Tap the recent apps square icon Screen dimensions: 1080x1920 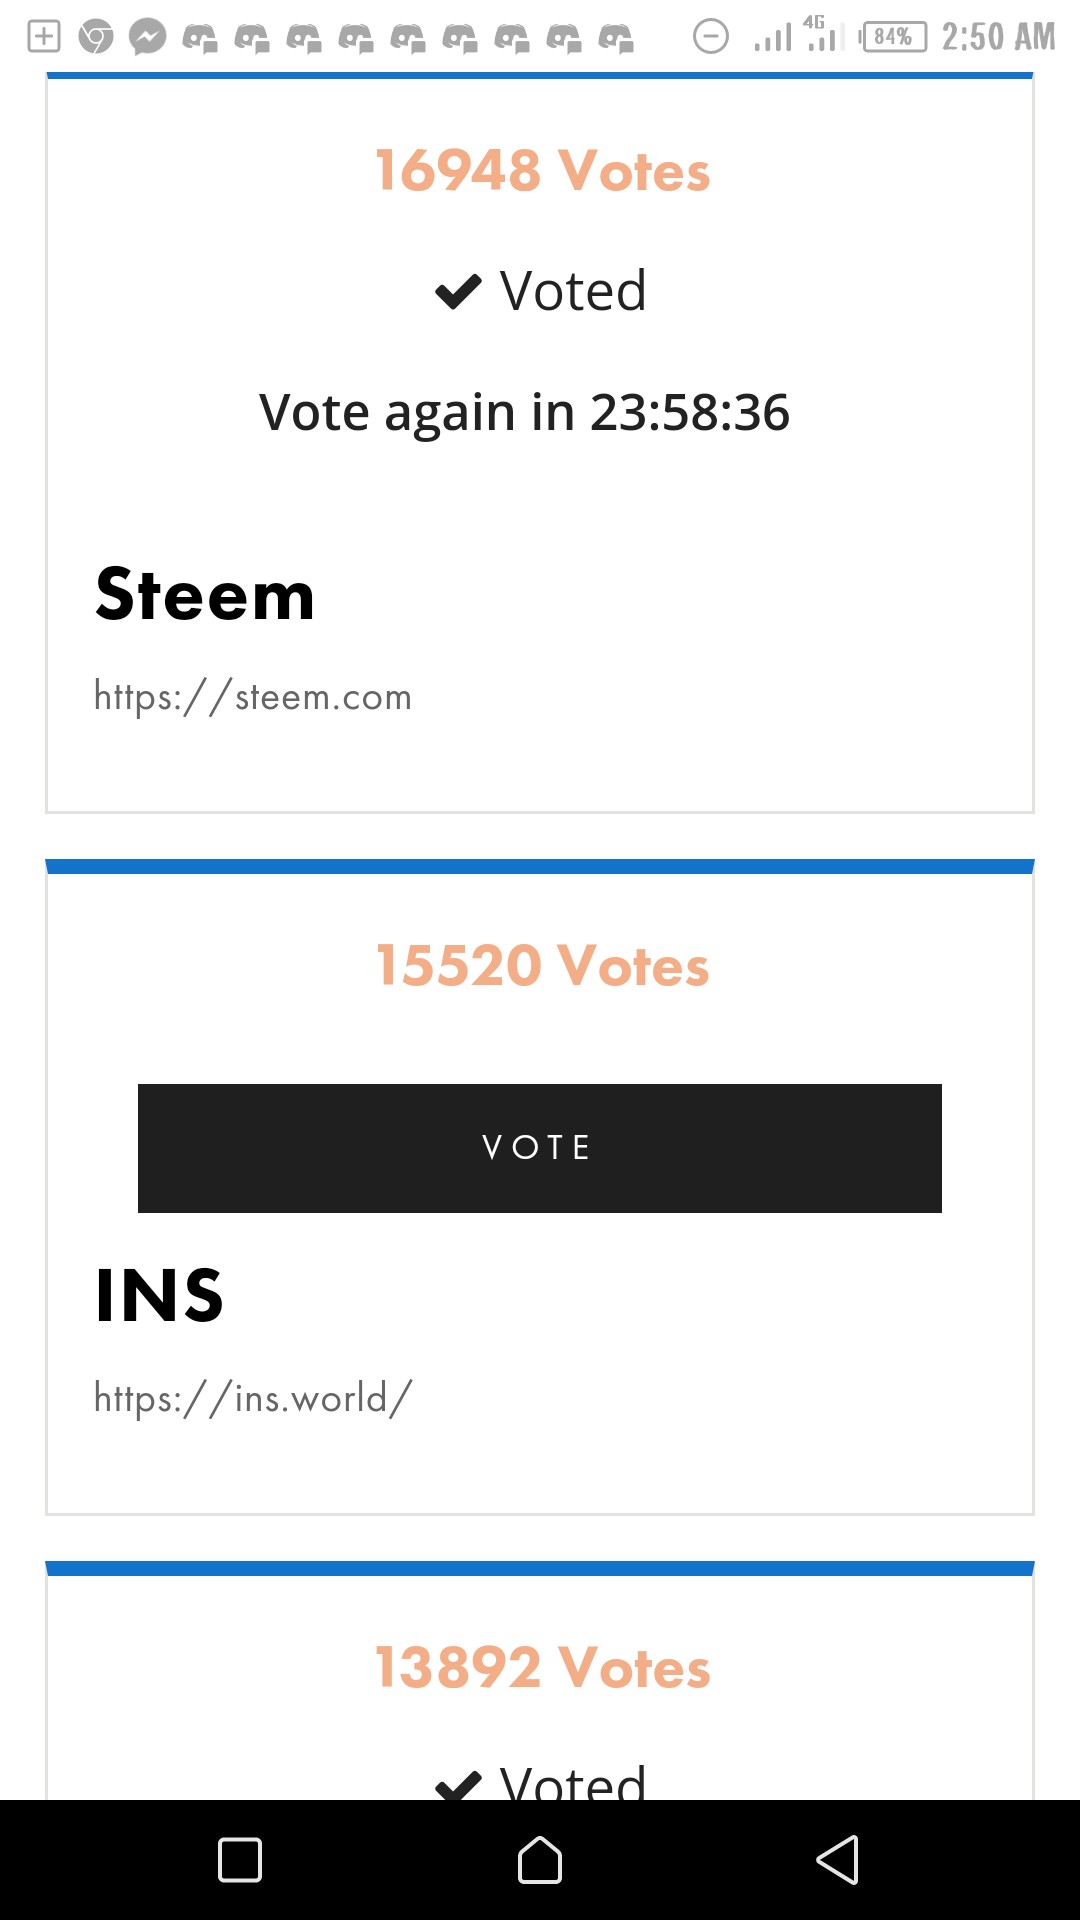(240, 1860)
